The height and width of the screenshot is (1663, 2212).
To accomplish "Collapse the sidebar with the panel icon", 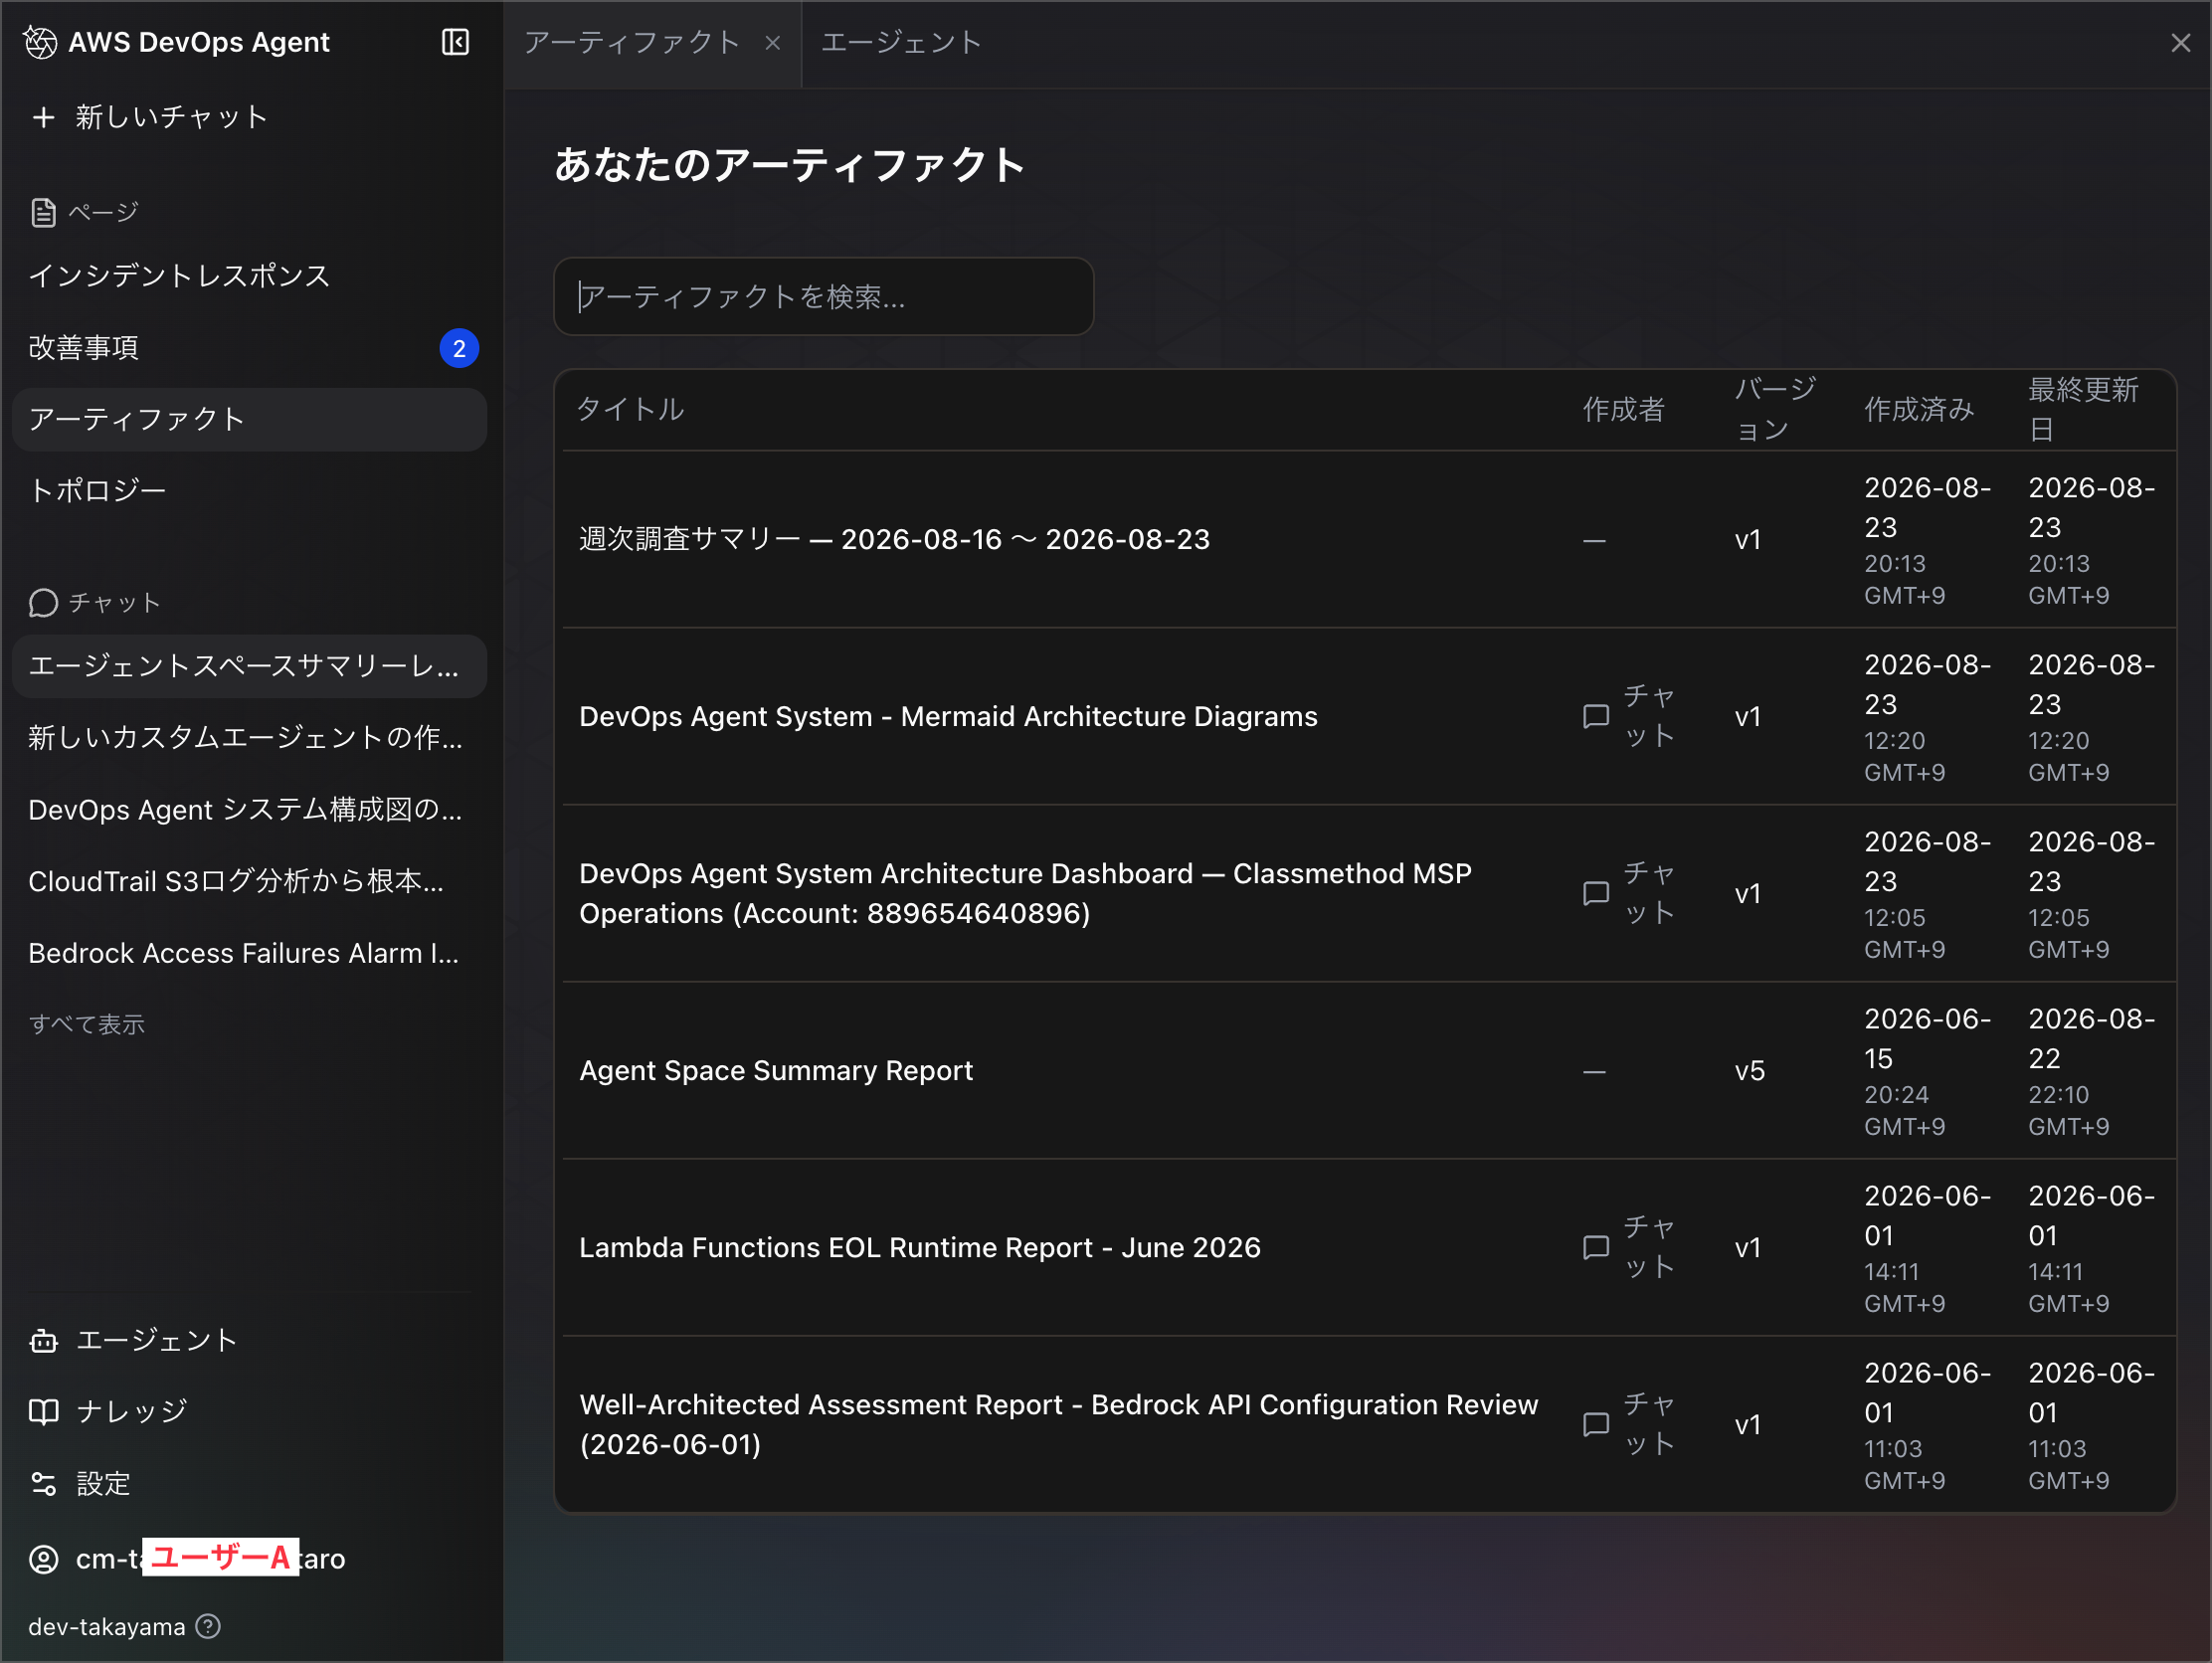I will (x=455, y=42).
